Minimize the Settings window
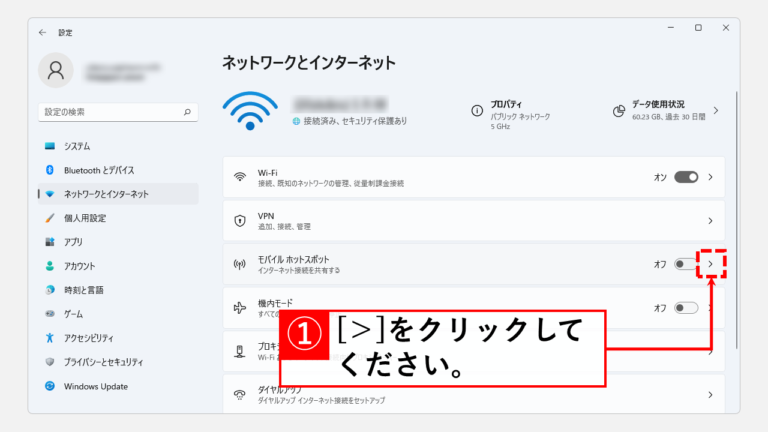The width and height of the screenshot is (768, 432). pyautogui.click(x=671, y=28)
